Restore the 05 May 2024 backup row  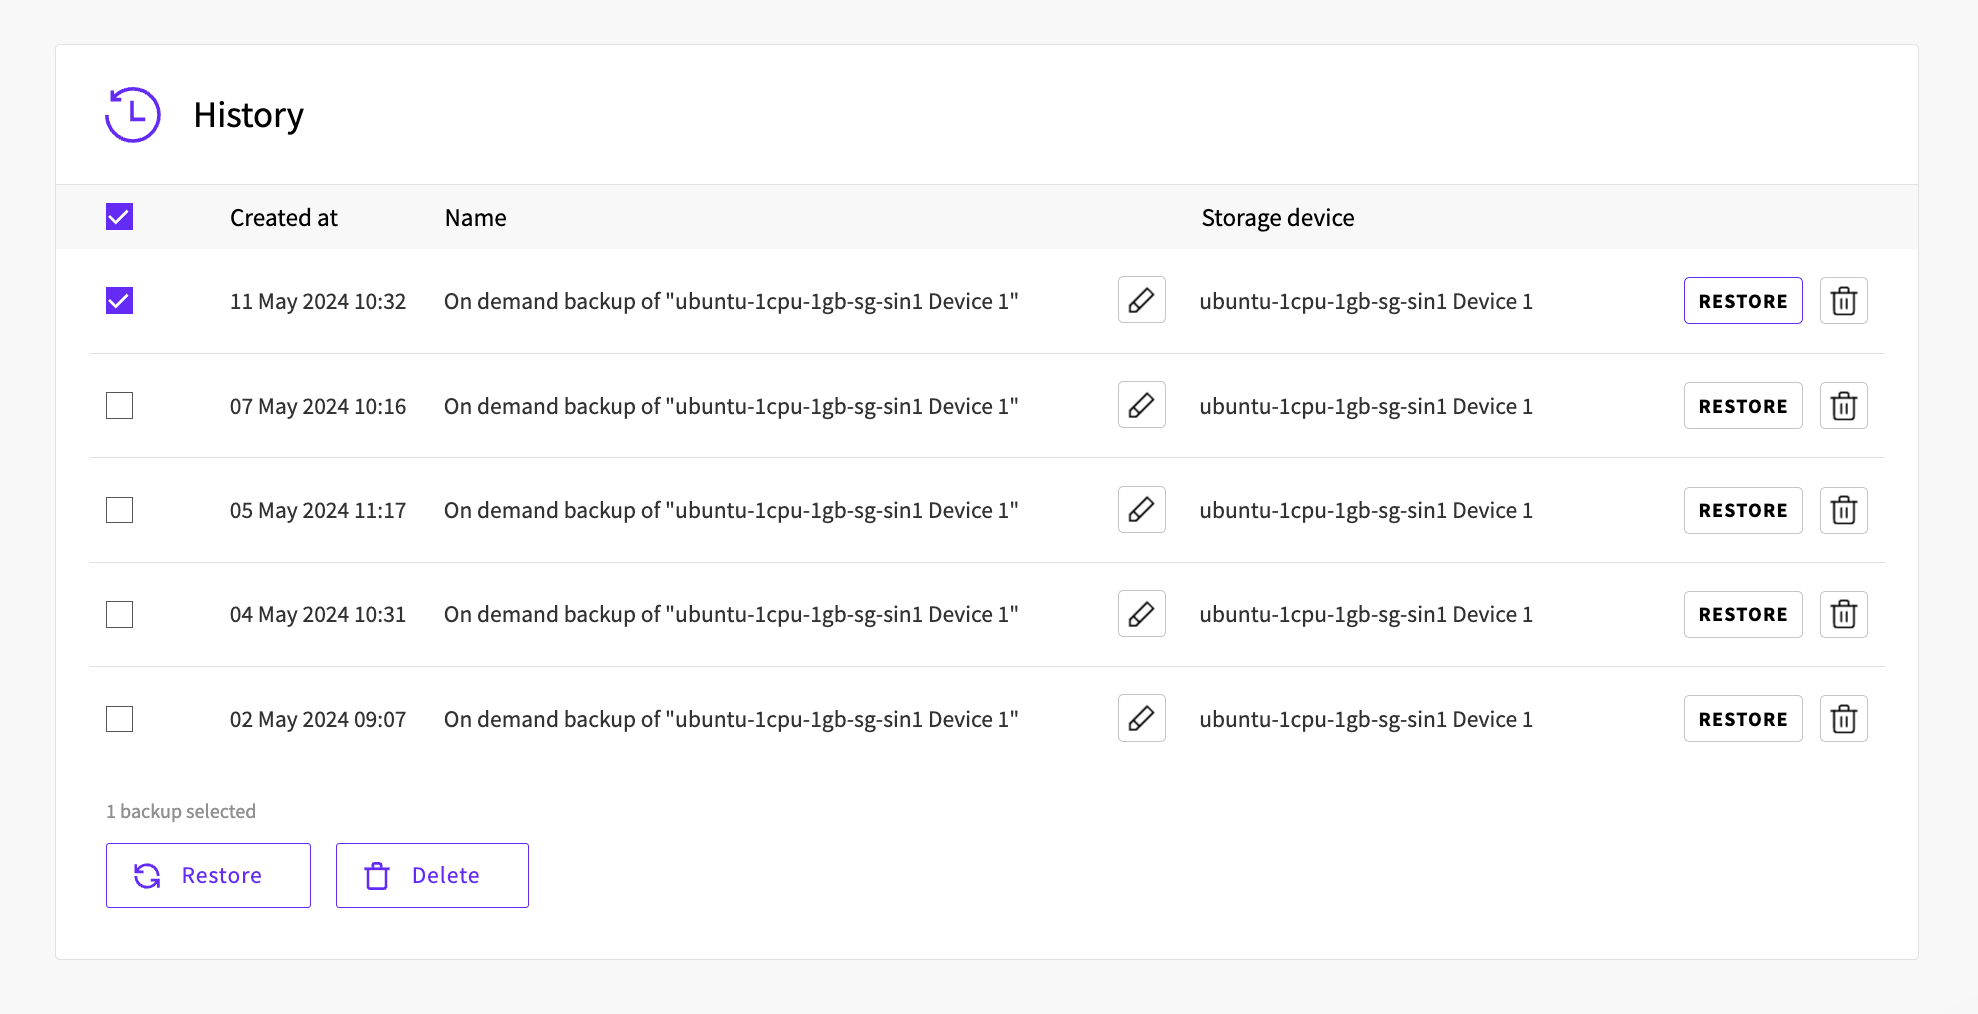click(1743, 510)
